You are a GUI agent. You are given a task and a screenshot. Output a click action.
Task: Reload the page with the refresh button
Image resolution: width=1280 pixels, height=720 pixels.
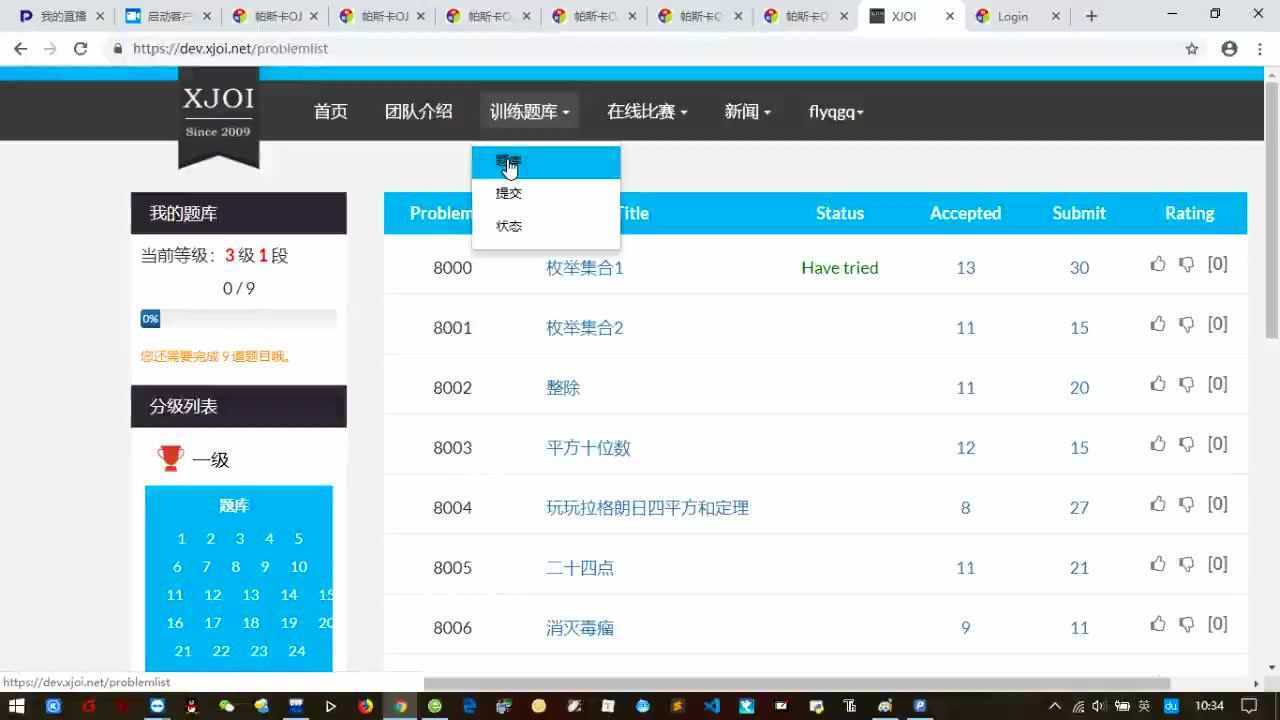point(81,48)
